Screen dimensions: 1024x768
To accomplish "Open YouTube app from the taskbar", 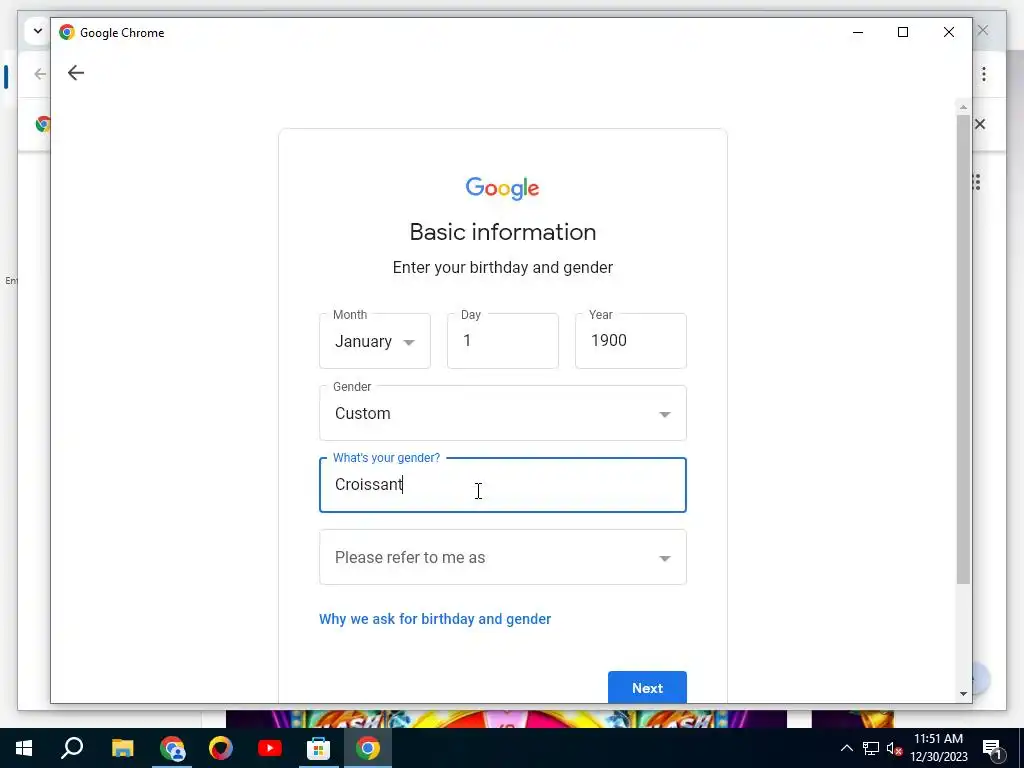I will coord(270,748).
